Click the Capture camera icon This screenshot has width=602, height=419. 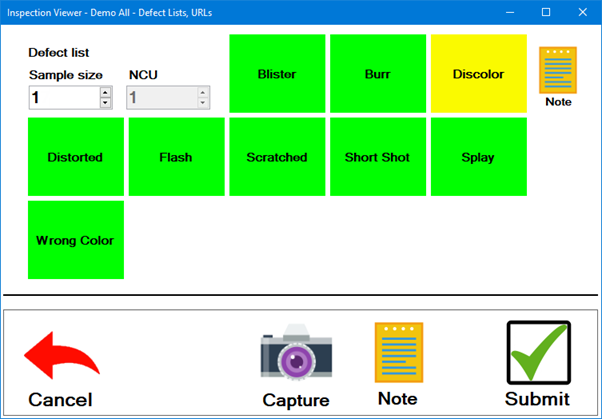(296, 354)
